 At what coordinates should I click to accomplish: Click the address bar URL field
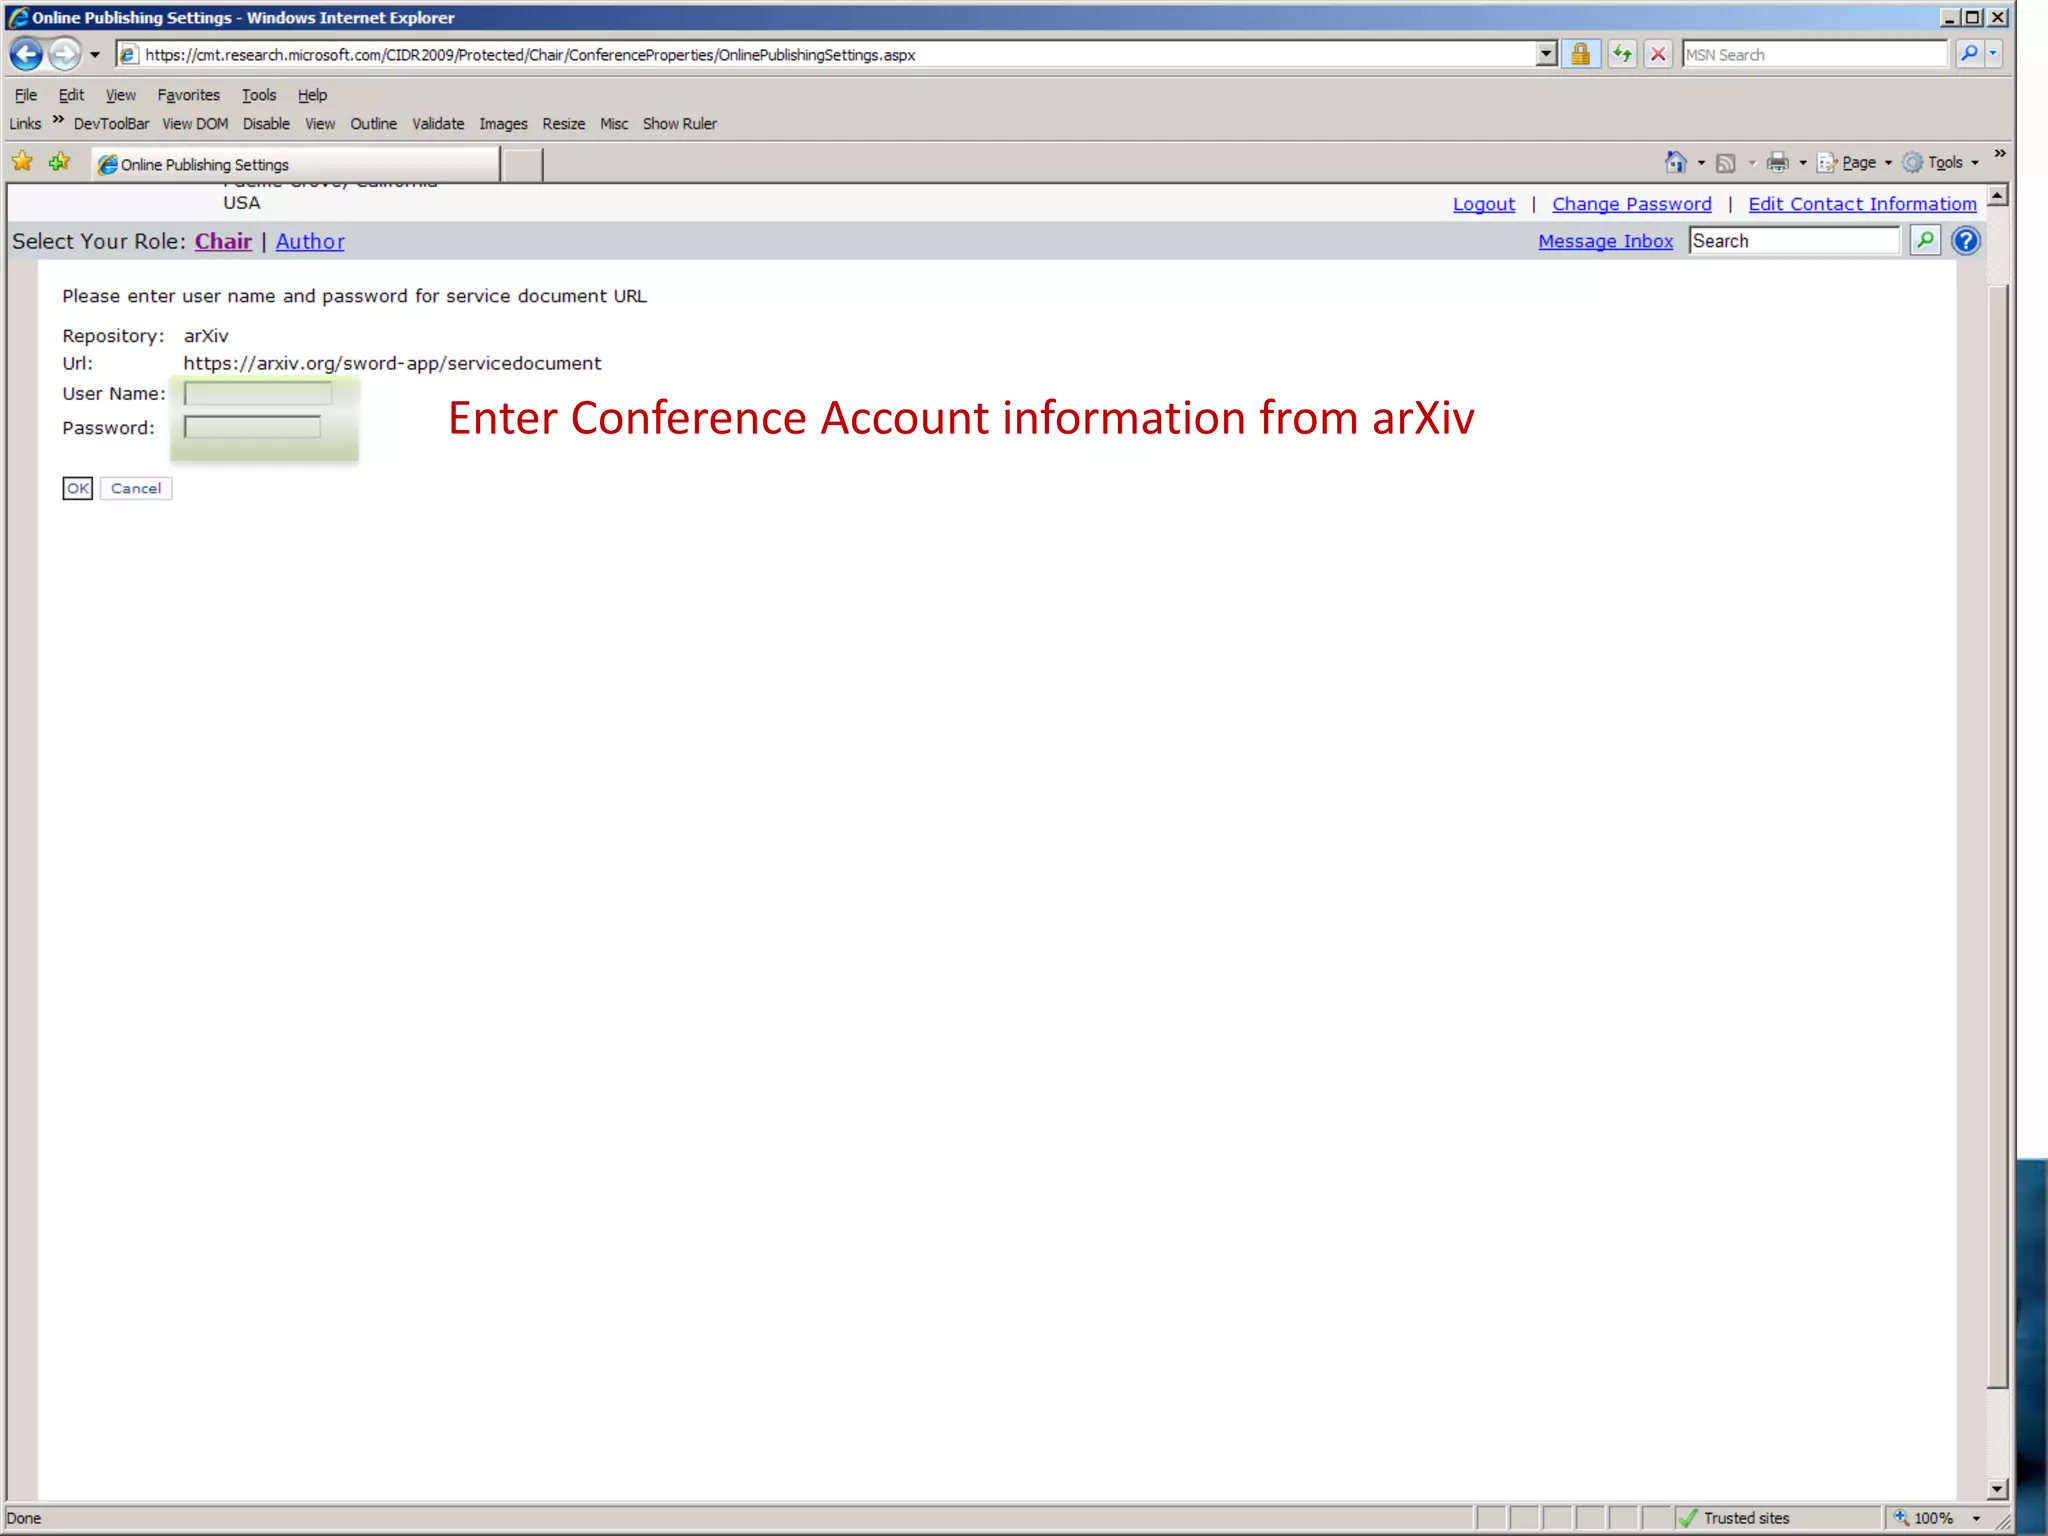click(x=825, y=54)
